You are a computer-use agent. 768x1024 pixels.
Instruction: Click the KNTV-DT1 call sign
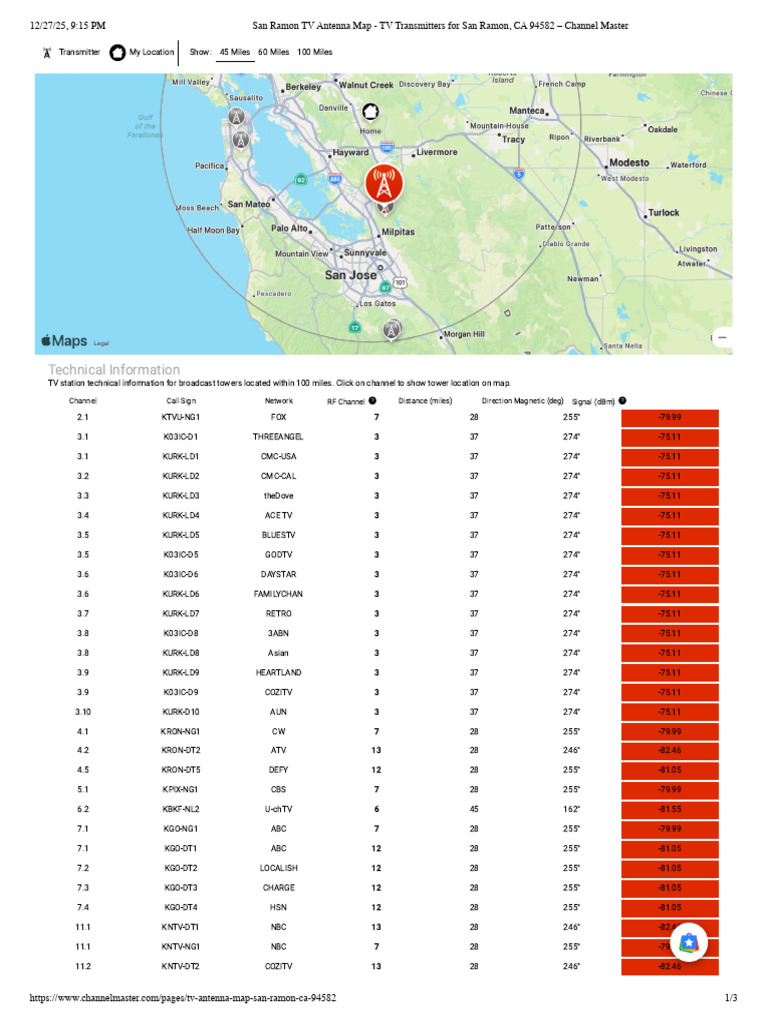tap(181, 927)
